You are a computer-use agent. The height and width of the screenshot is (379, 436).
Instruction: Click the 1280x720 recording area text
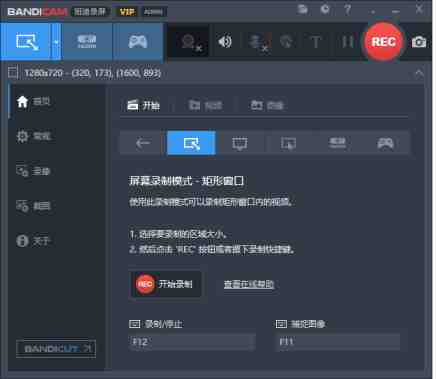[93, 73]
